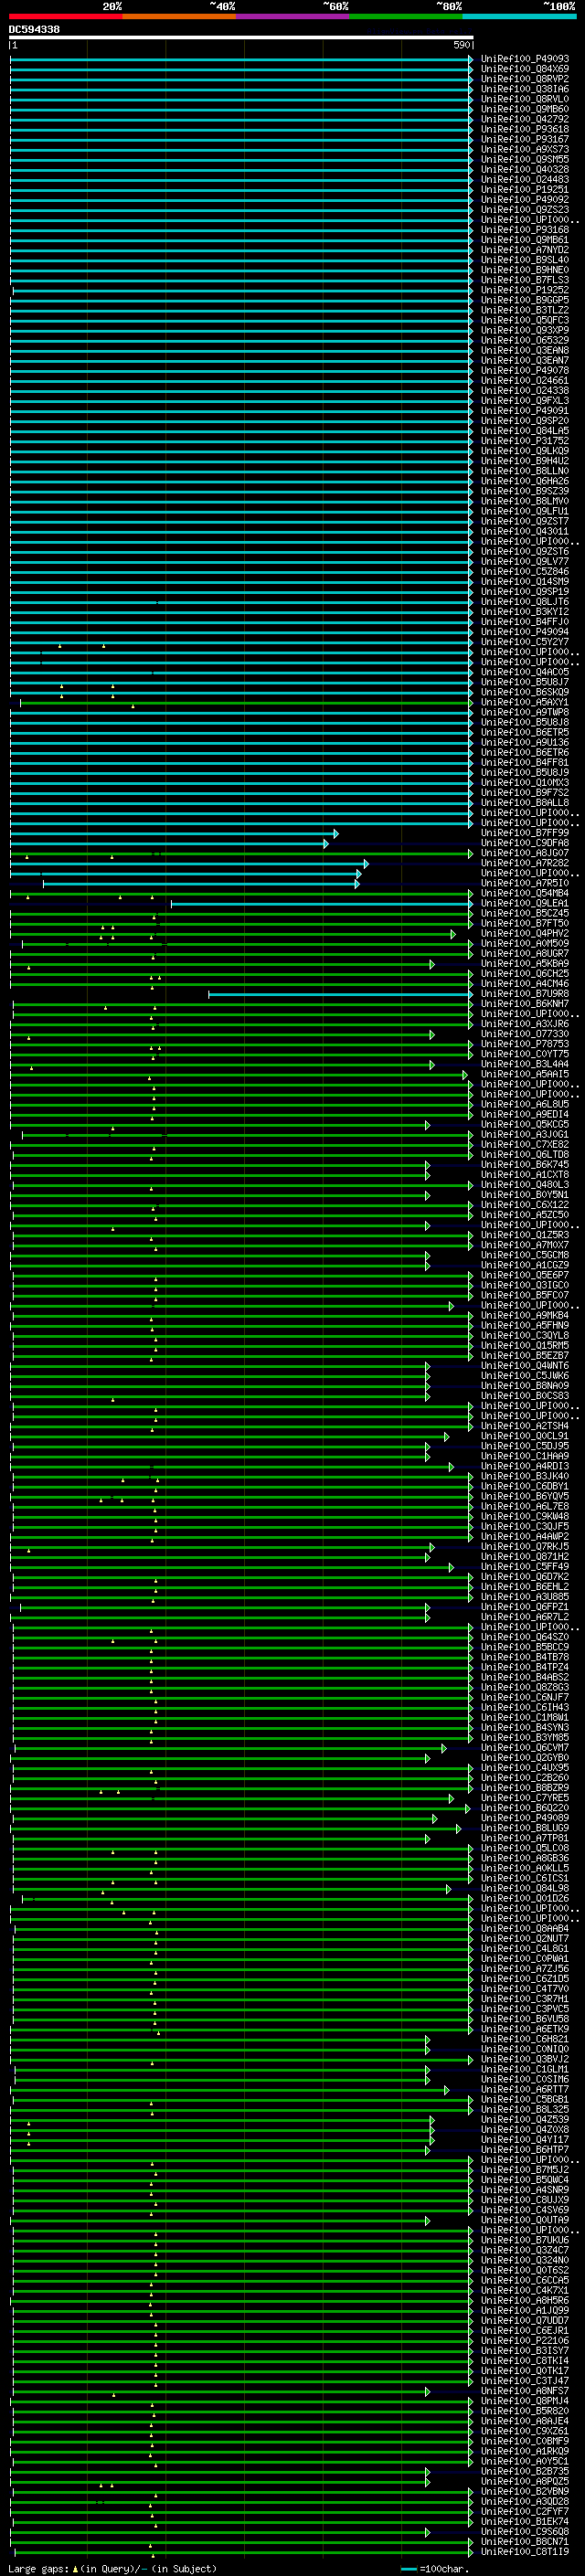Select hit label UniRef100_P93167
The height and width of the screenshot is (2576, 585).
[x=525, y=139]
